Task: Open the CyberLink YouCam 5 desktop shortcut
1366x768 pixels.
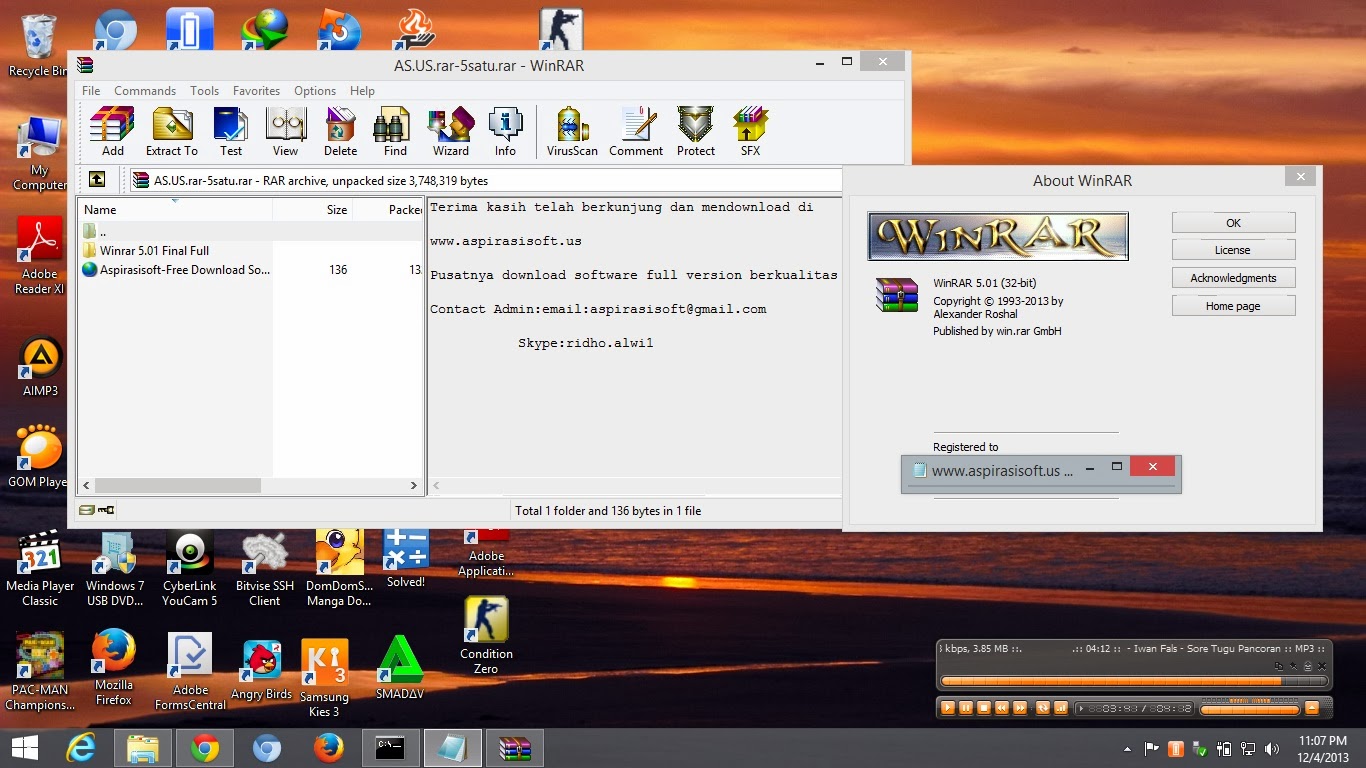Action: point(189,568)
